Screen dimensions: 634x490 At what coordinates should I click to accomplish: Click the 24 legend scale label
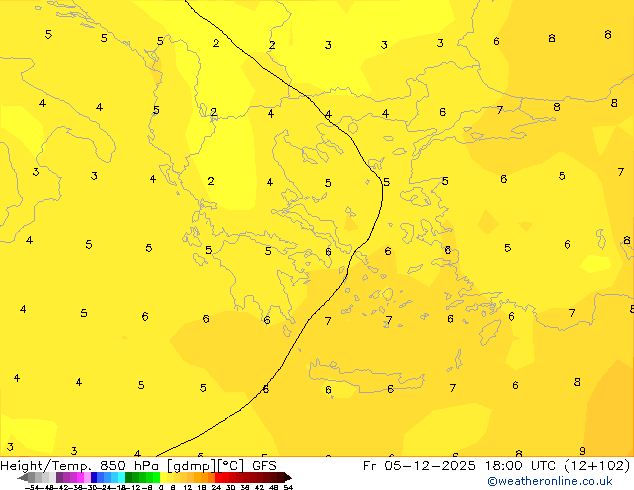[x=217, y=488]
